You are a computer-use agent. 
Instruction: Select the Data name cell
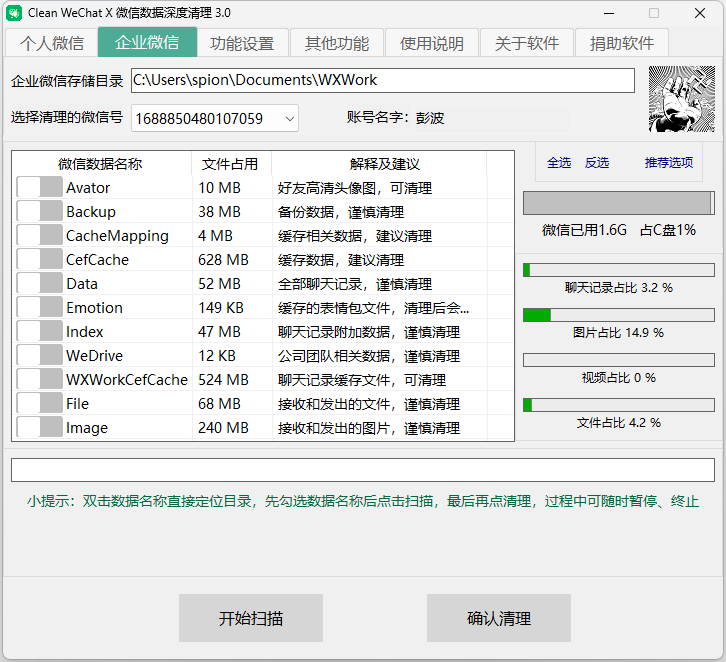point(82,284)
